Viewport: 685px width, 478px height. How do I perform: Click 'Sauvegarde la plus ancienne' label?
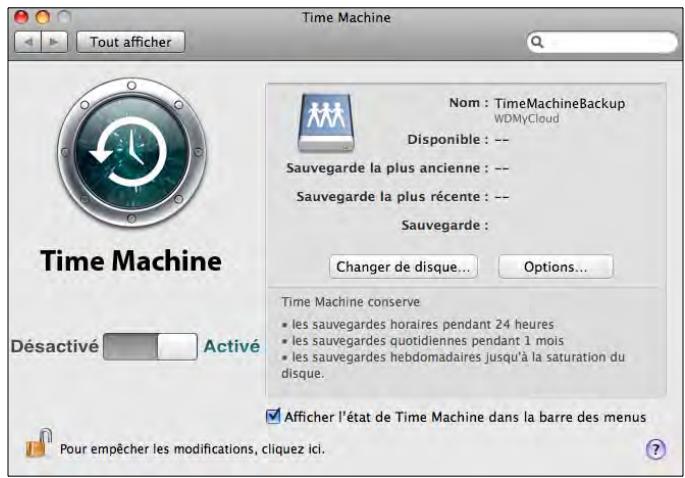click(x=387, y=168)
